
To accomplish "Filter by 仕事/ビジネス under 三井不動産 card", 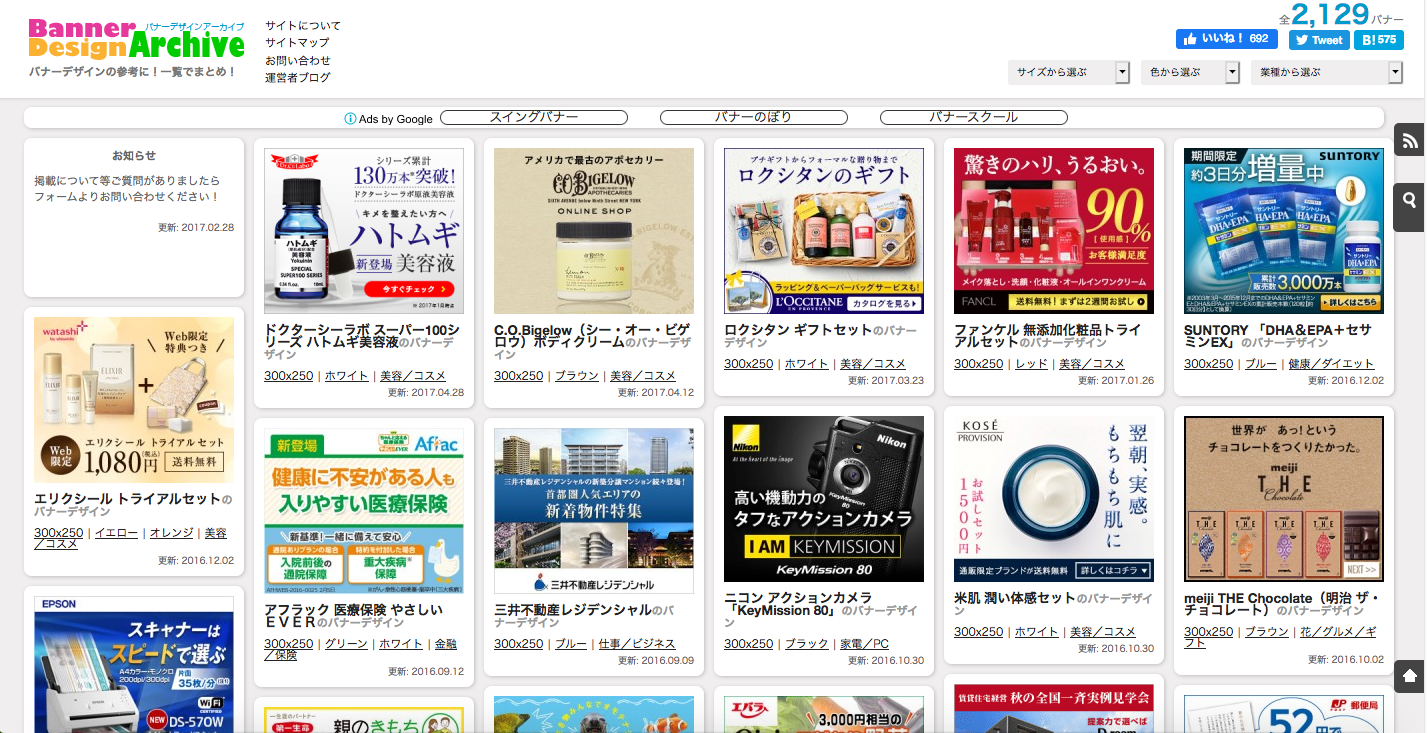I will pyautogui.click(x=637, y=644).
